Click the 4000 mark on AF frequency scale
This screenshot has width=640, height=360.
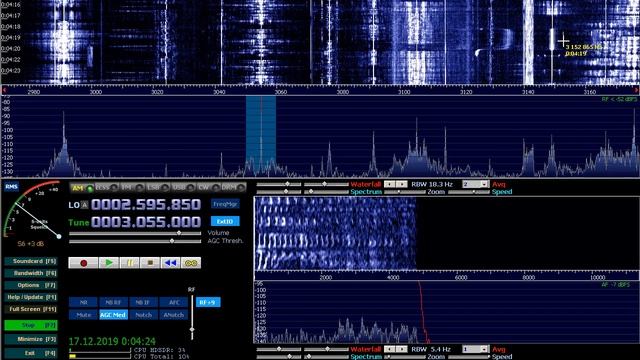[x=393, y=278]
